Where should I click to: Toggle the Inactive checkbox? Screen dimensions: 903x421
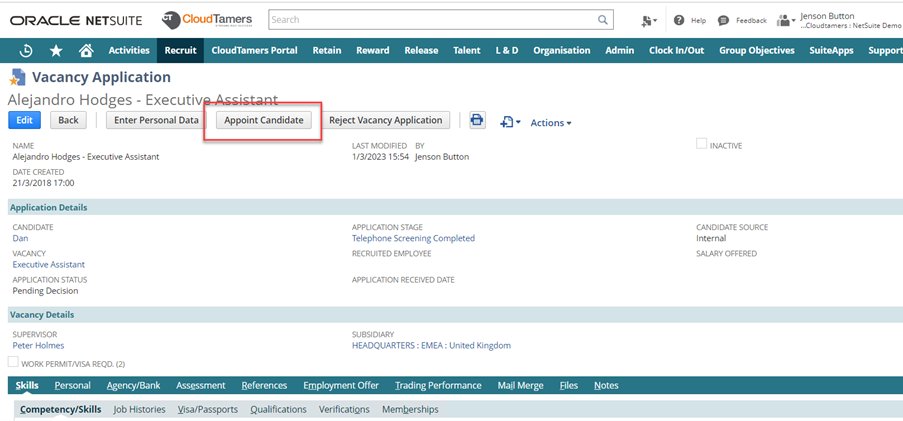pos(701,144)
